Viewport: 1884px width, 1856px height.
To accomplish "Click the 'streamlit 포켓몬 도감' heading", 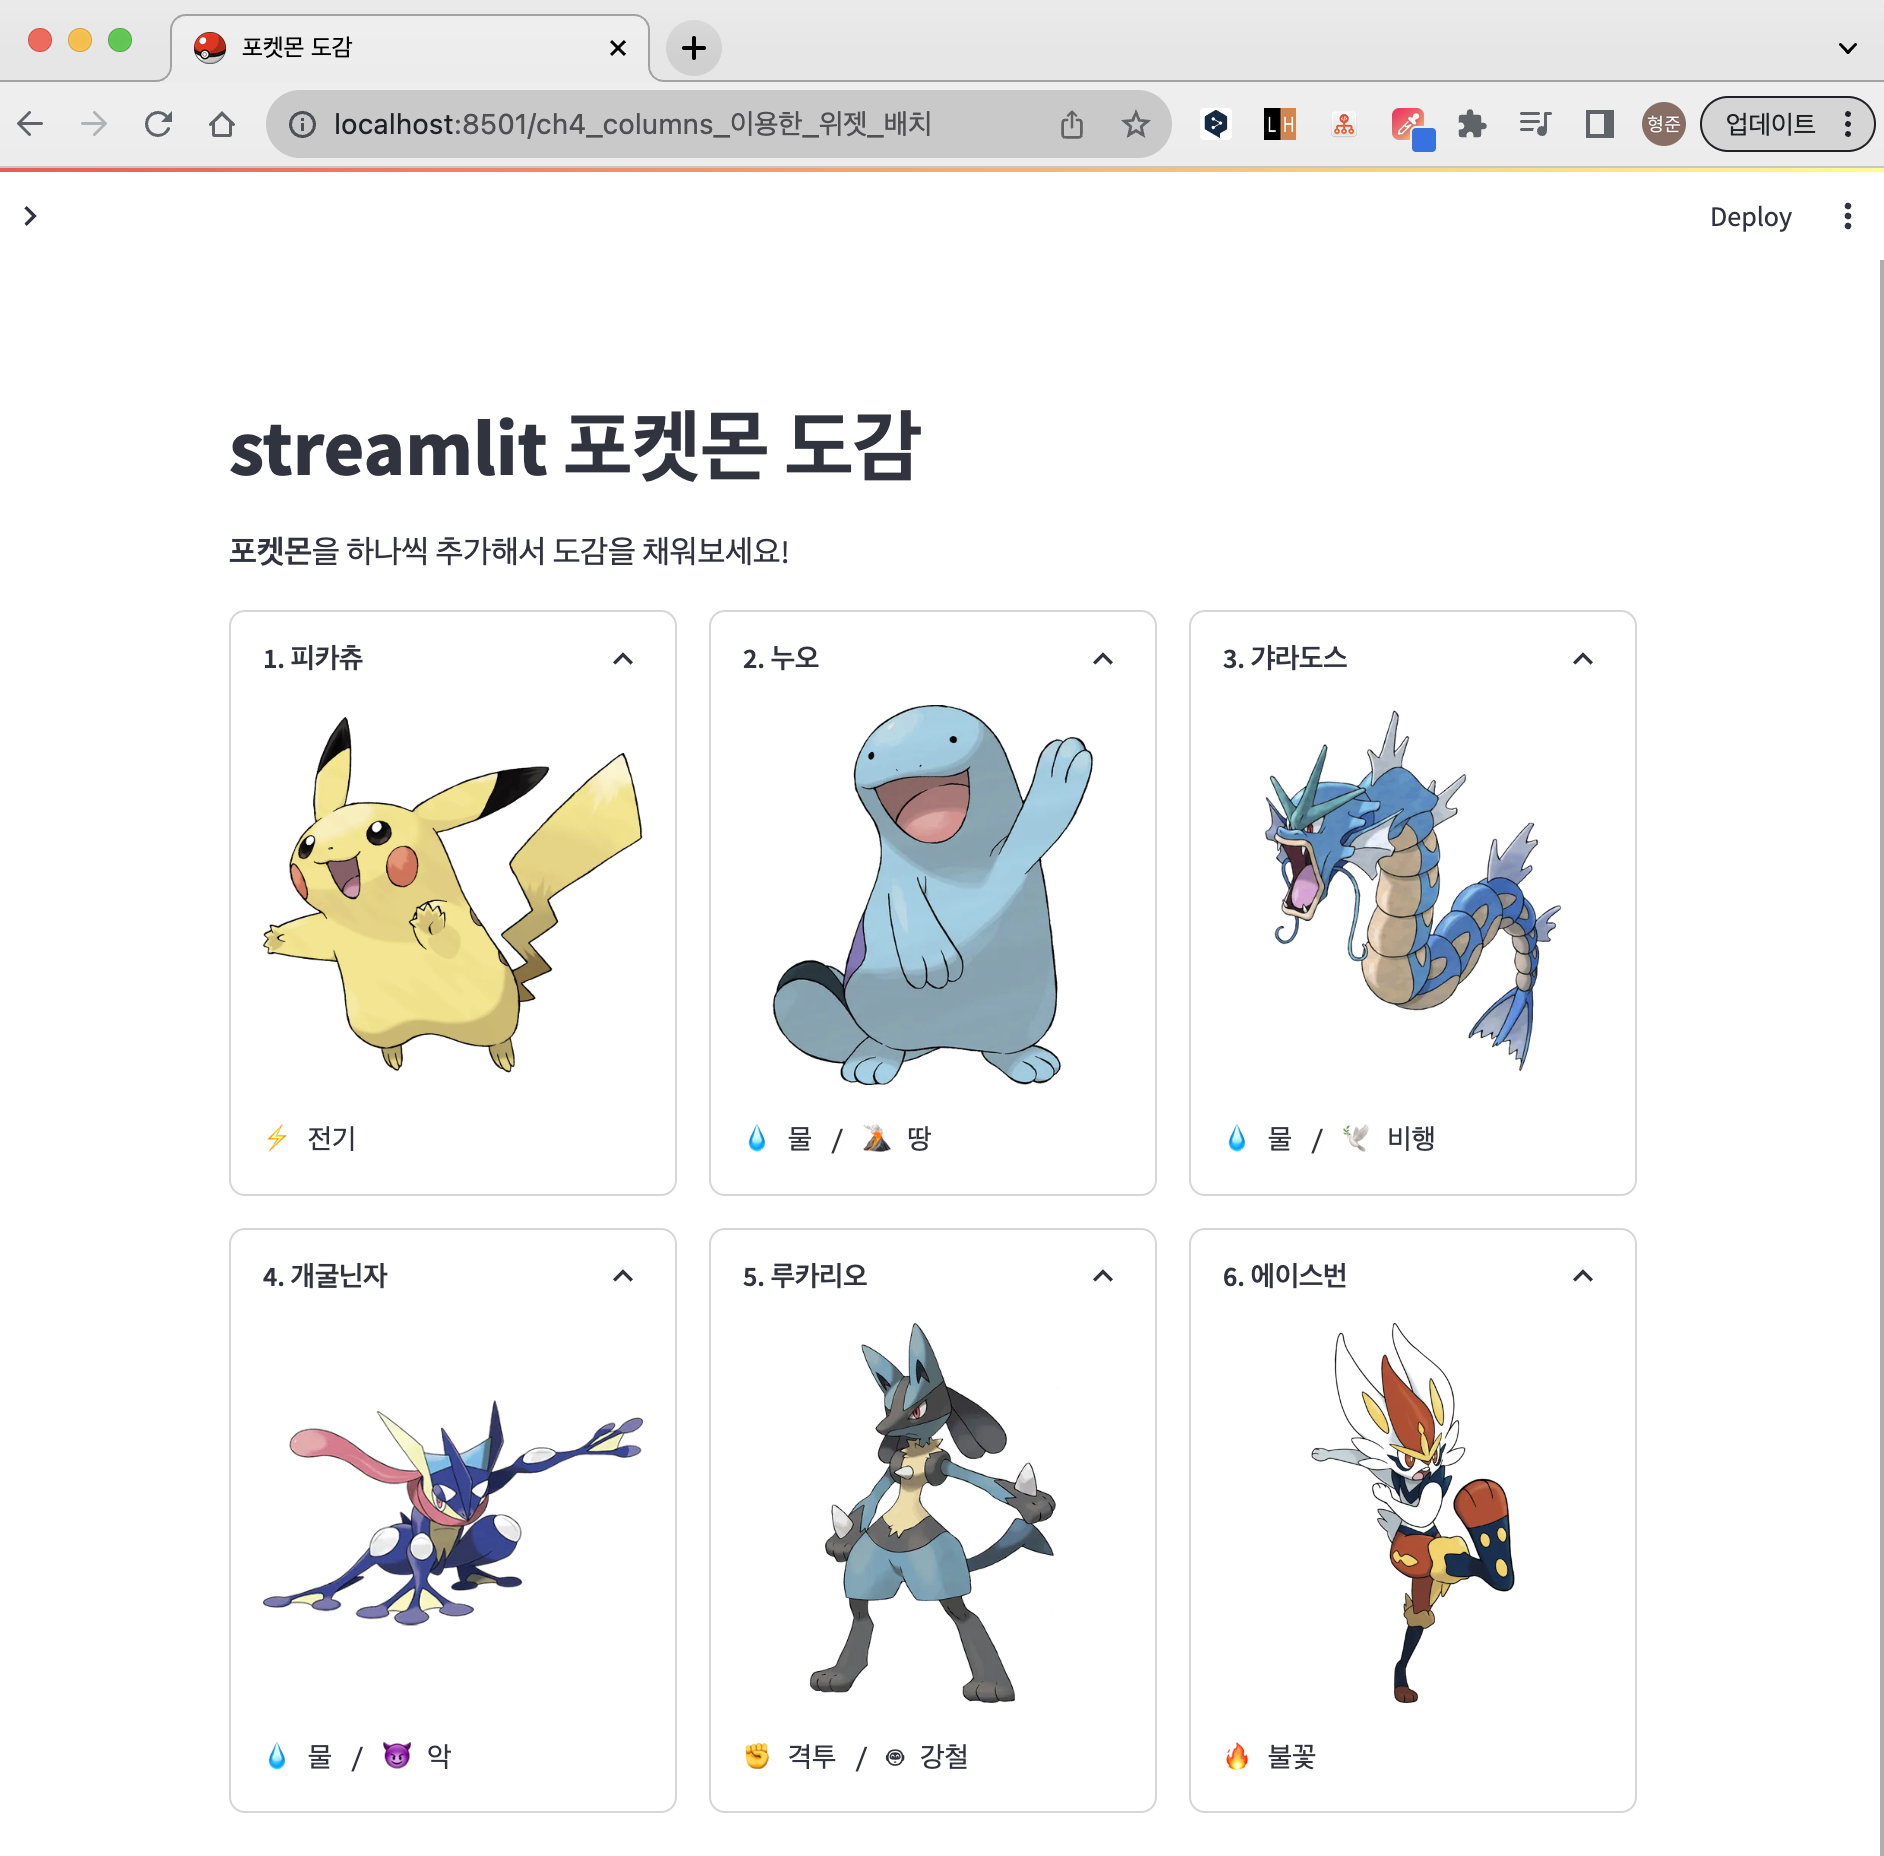I will (x=575, y=446).
